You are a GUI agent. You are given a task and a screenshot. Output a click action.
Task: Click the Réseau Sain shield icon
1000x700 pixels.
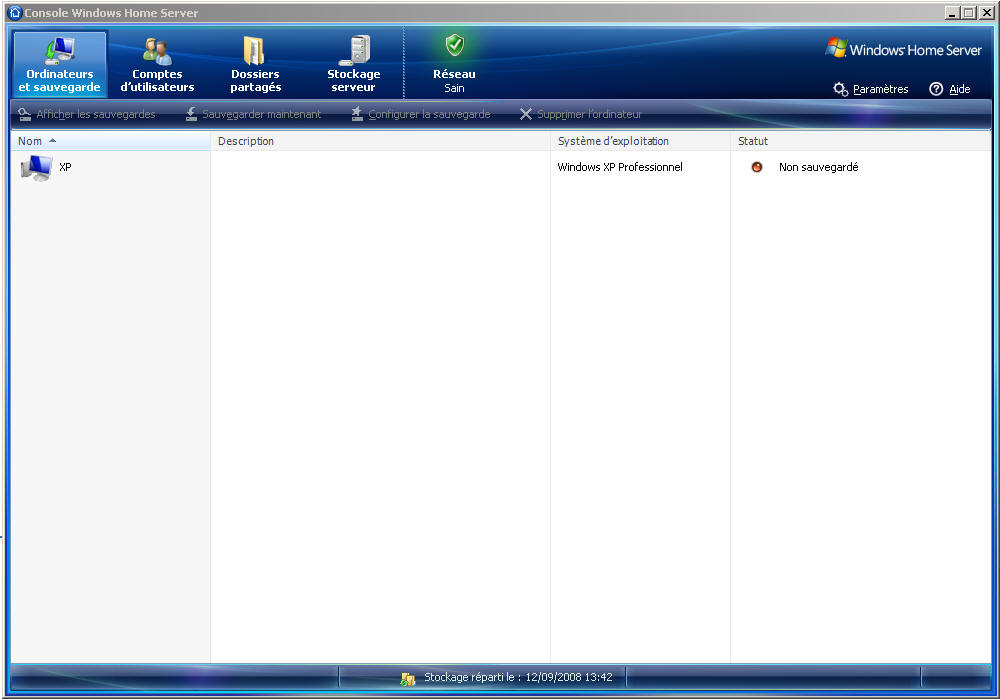click(x=455, y=45)
